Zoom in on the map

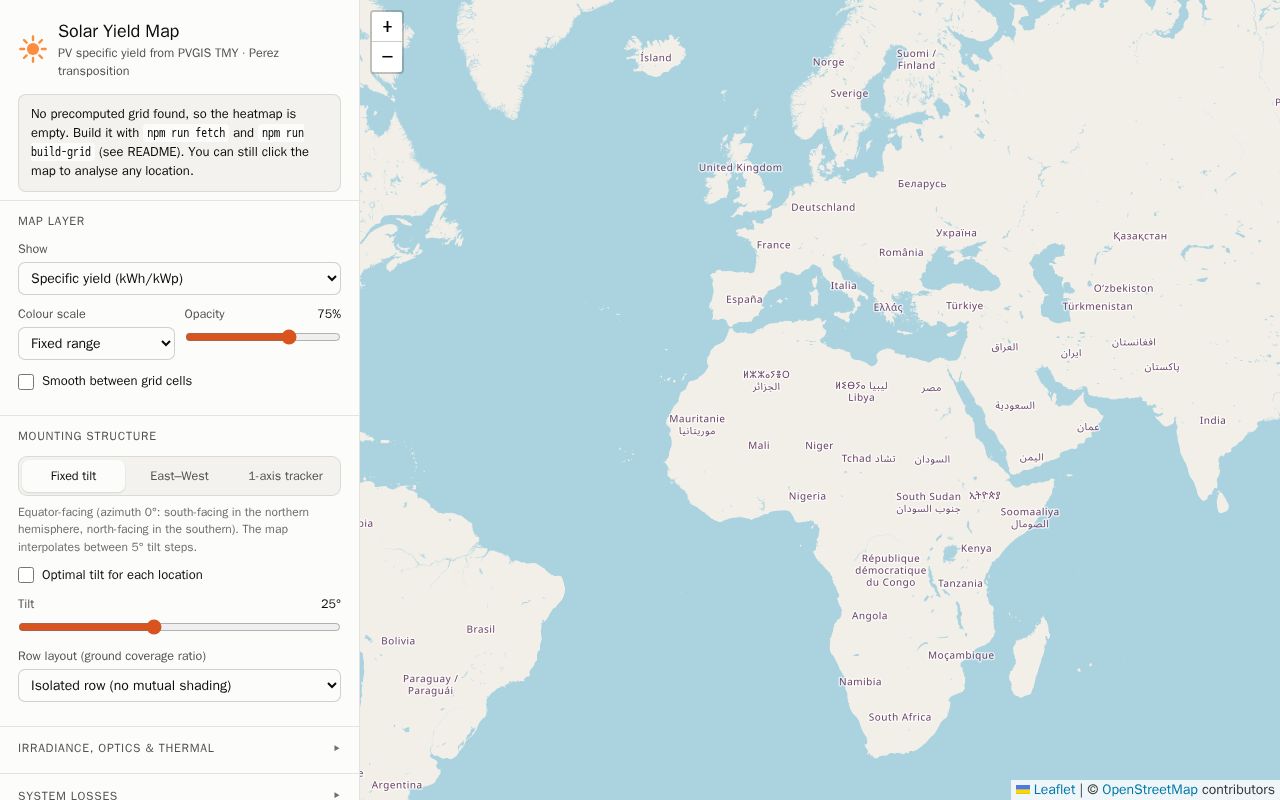[x=387, y=27]
